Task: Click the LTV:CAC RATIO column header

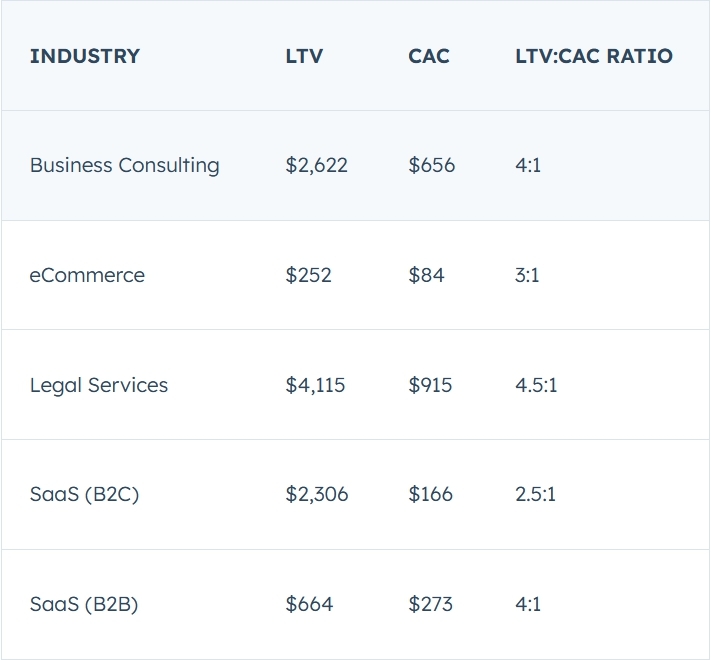Action: click(x=594, y=56)
